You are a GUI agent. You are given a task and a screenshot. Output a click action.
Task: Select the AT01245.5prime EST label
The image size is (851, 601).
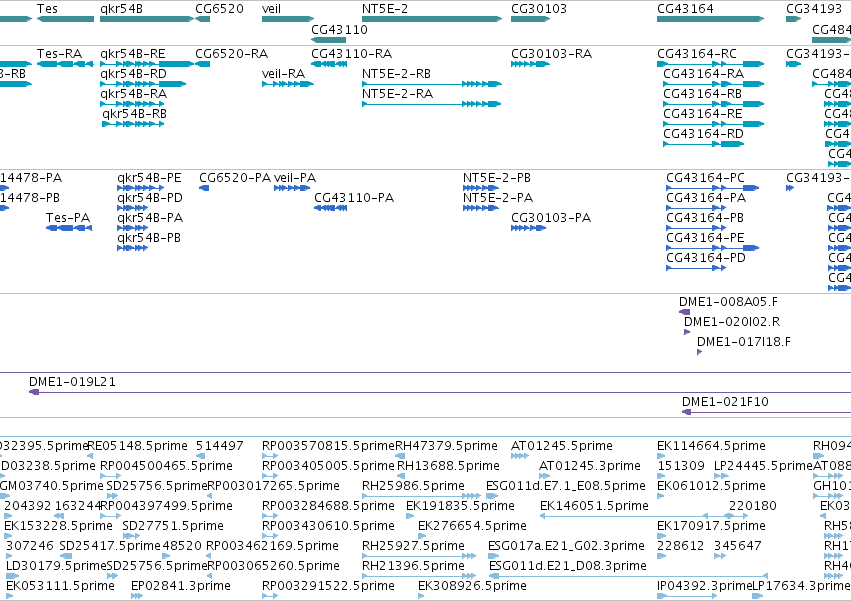pyautogui.click(x=562, y=446)
